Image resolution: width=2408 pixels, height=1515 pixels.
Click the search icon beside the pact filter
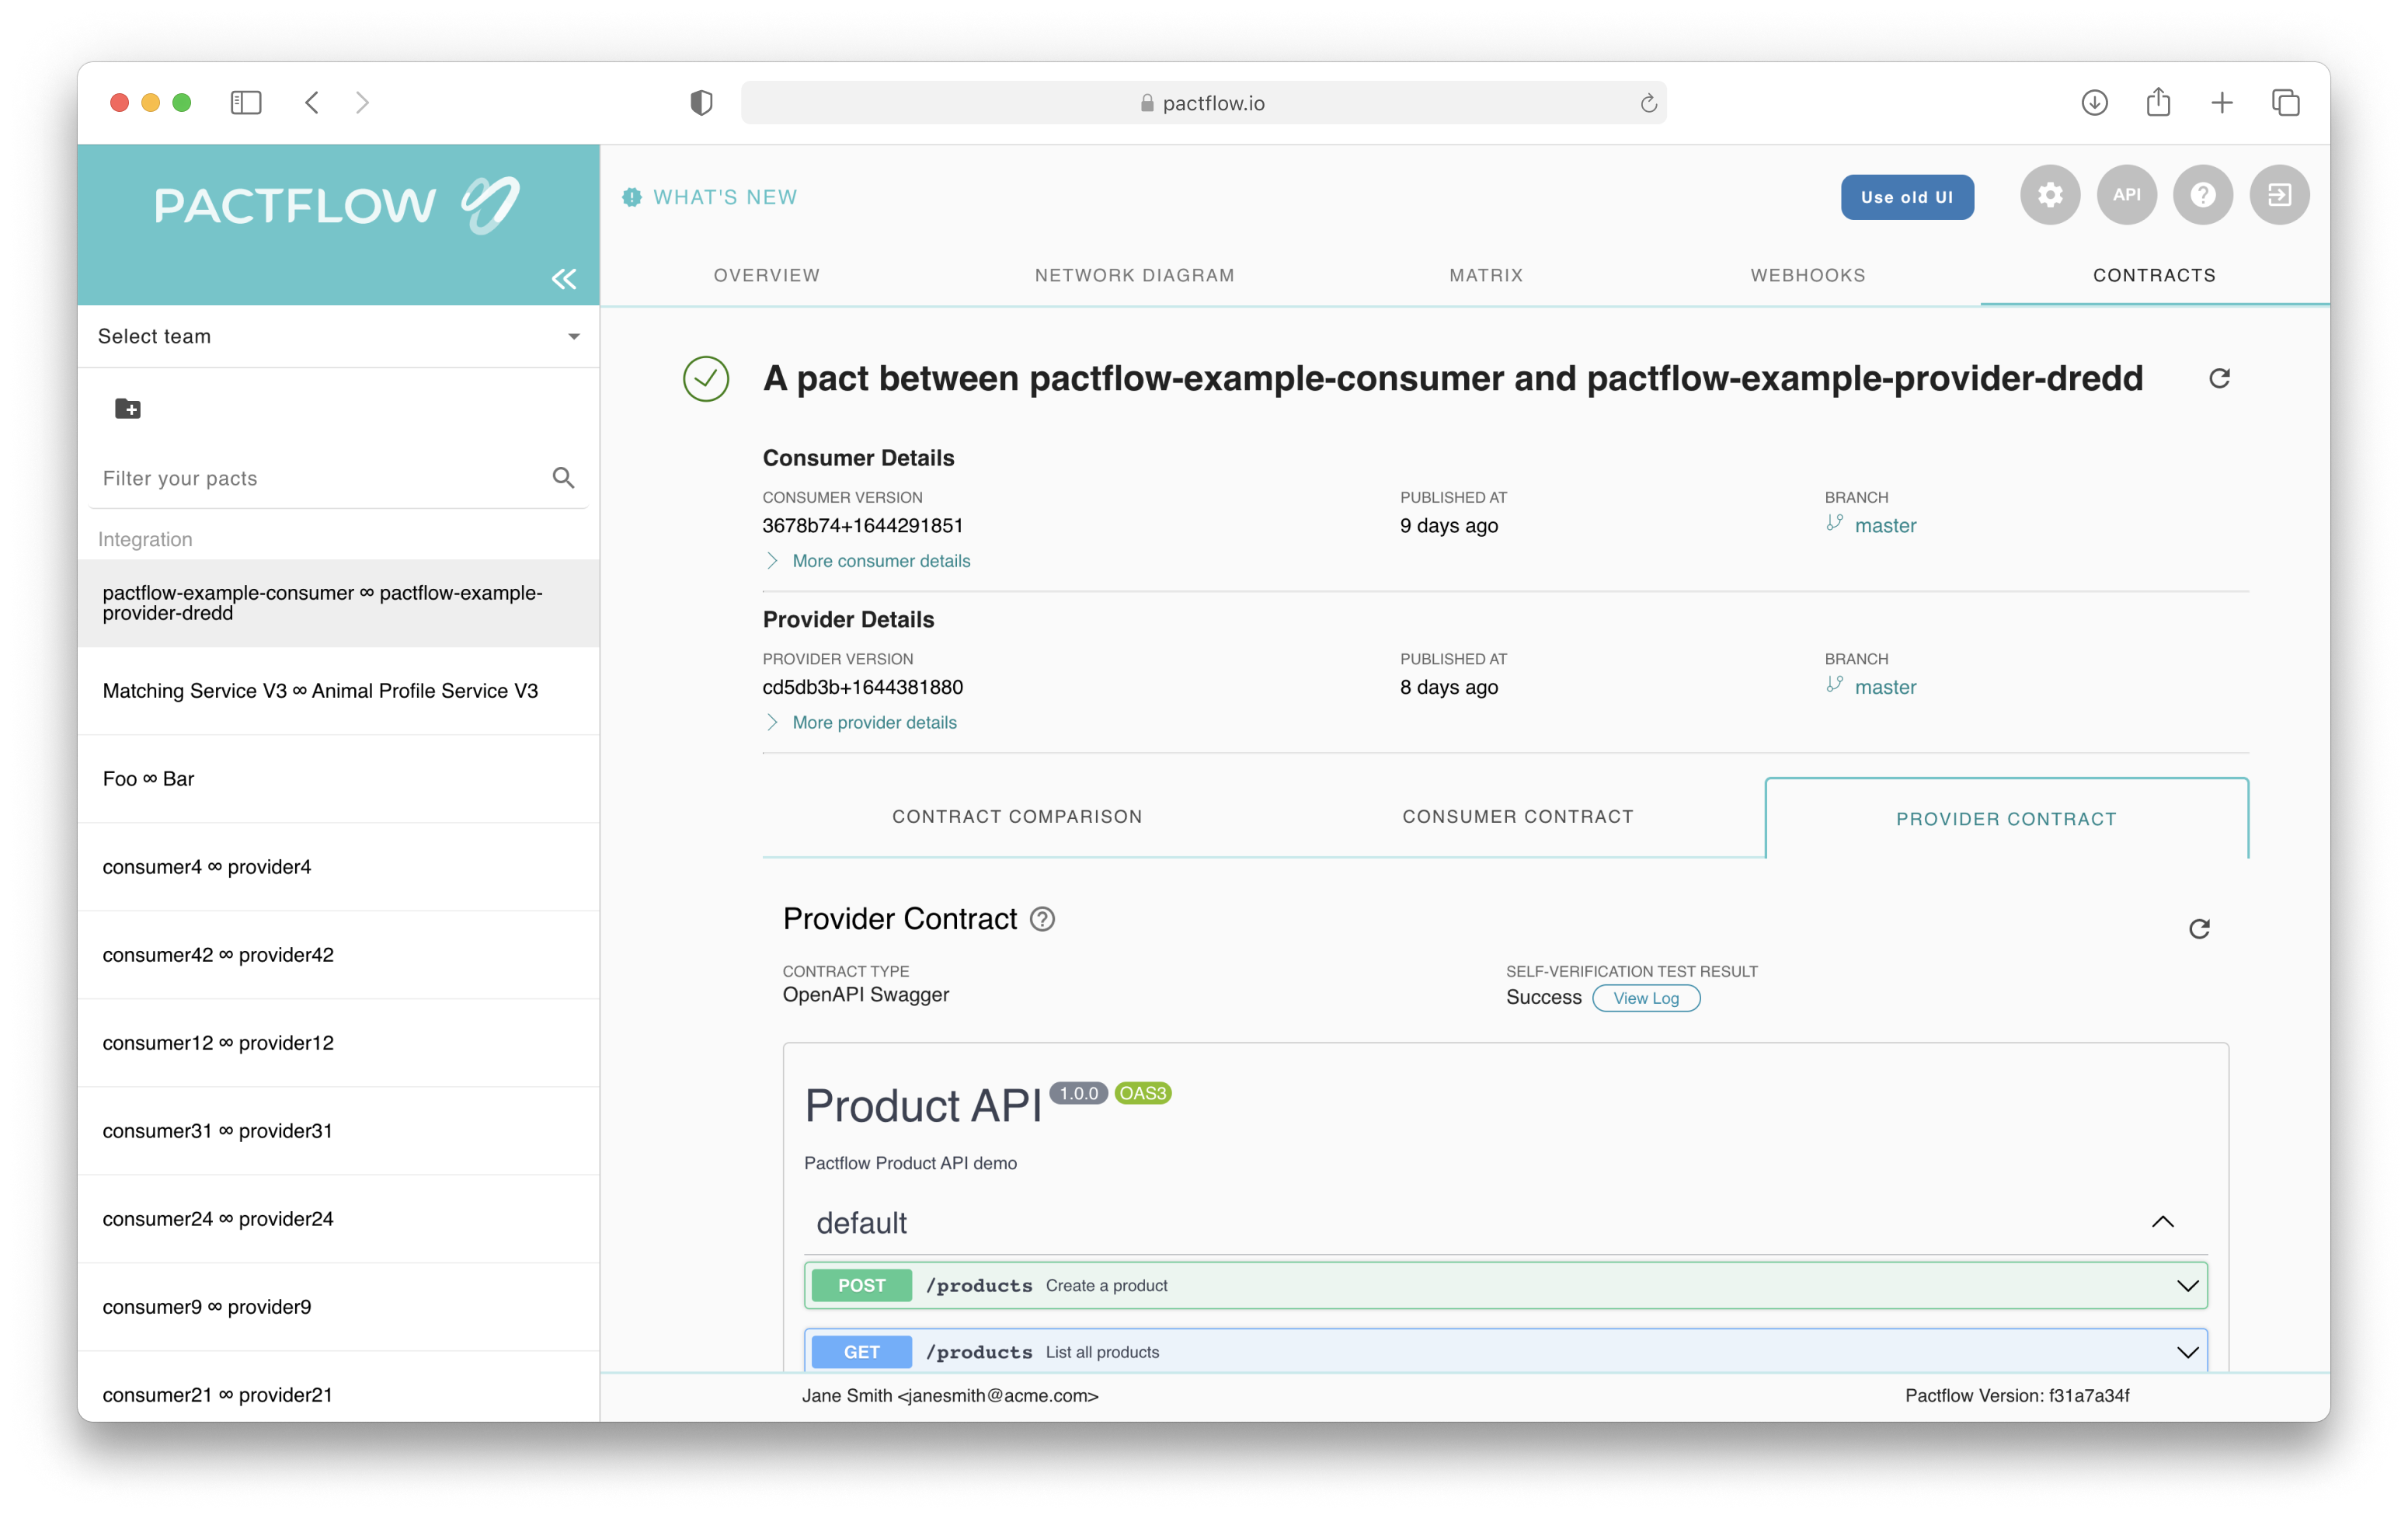564,478
